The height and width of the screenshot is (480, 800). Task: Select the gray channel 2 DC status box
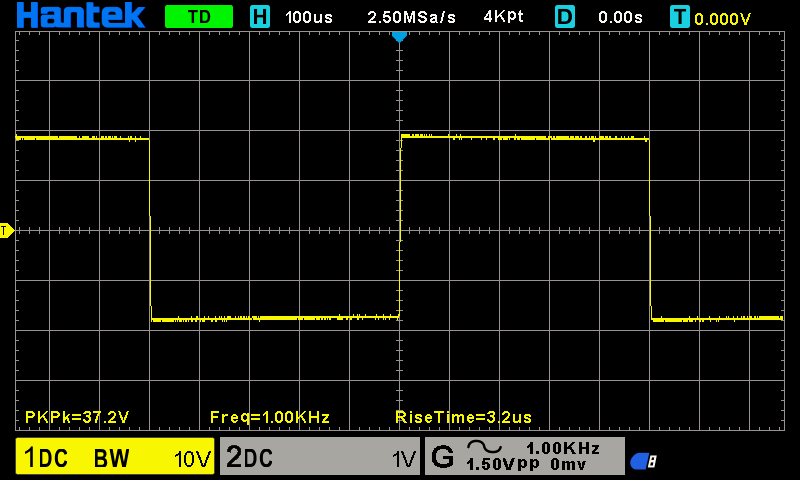pos(320,456)
